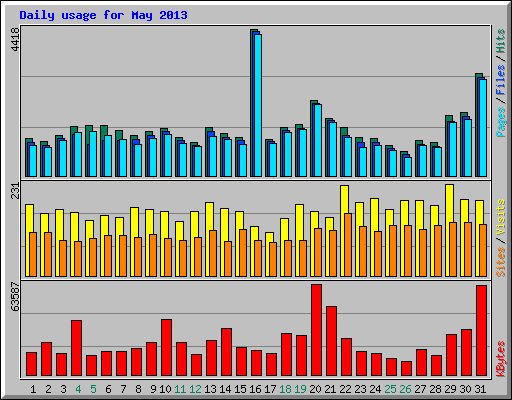Select the red KBytes bar for day 31
This screenshot has height=400, width=512.
click(x=481, y=330)
